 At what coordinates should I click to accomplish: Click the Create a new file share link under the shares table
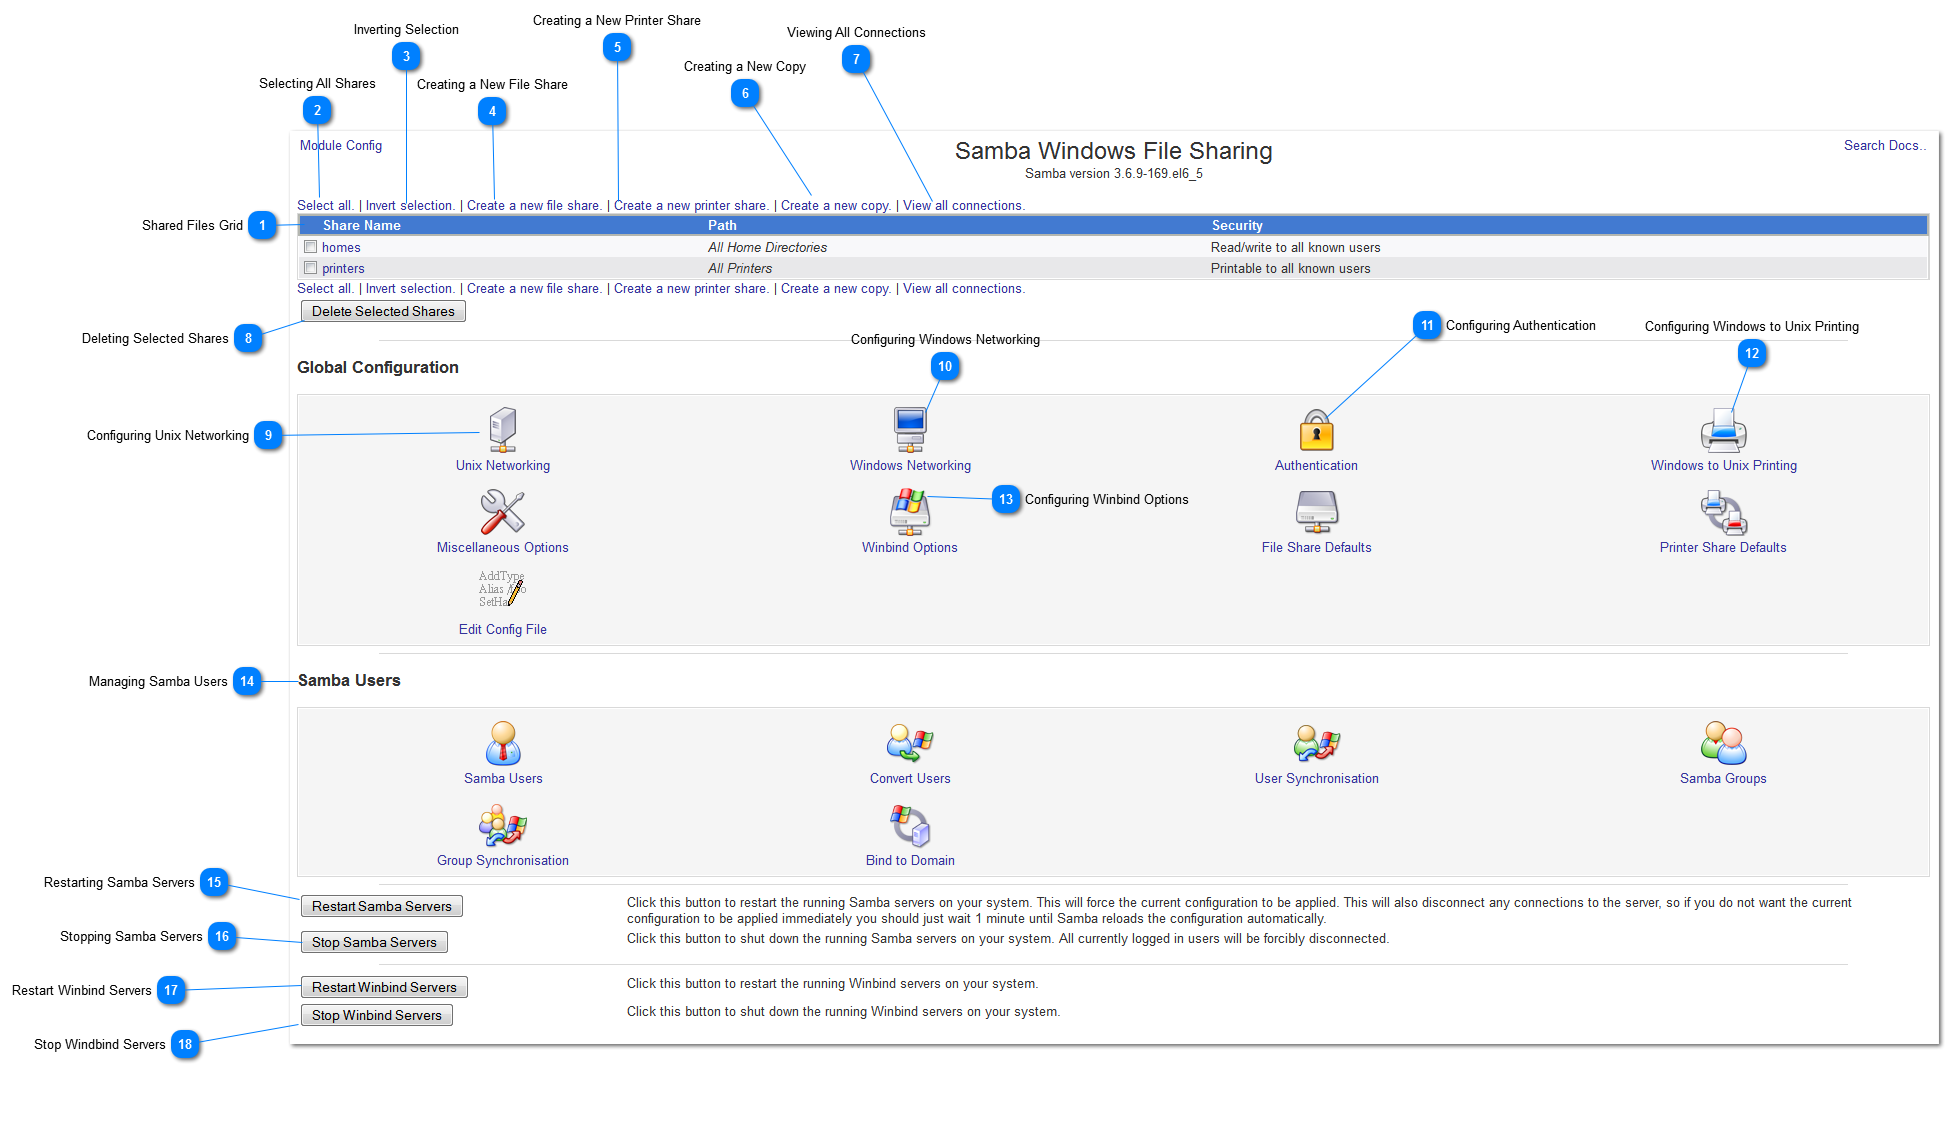coord(534,289)
